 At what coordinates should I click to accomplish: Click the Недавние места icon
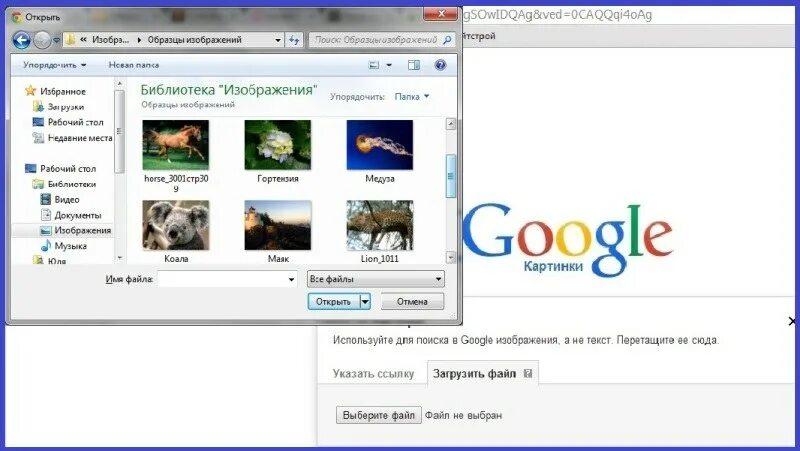point(38,137)
